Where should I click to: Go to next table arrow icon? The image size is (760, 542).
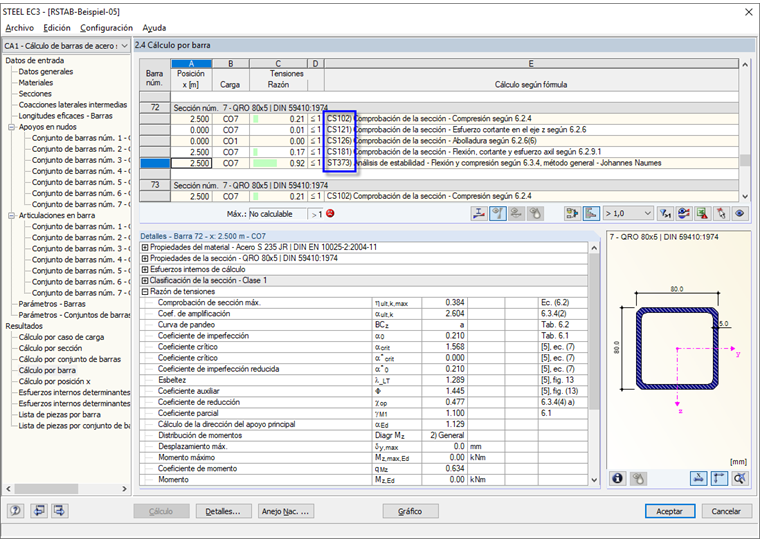point(60,510)
